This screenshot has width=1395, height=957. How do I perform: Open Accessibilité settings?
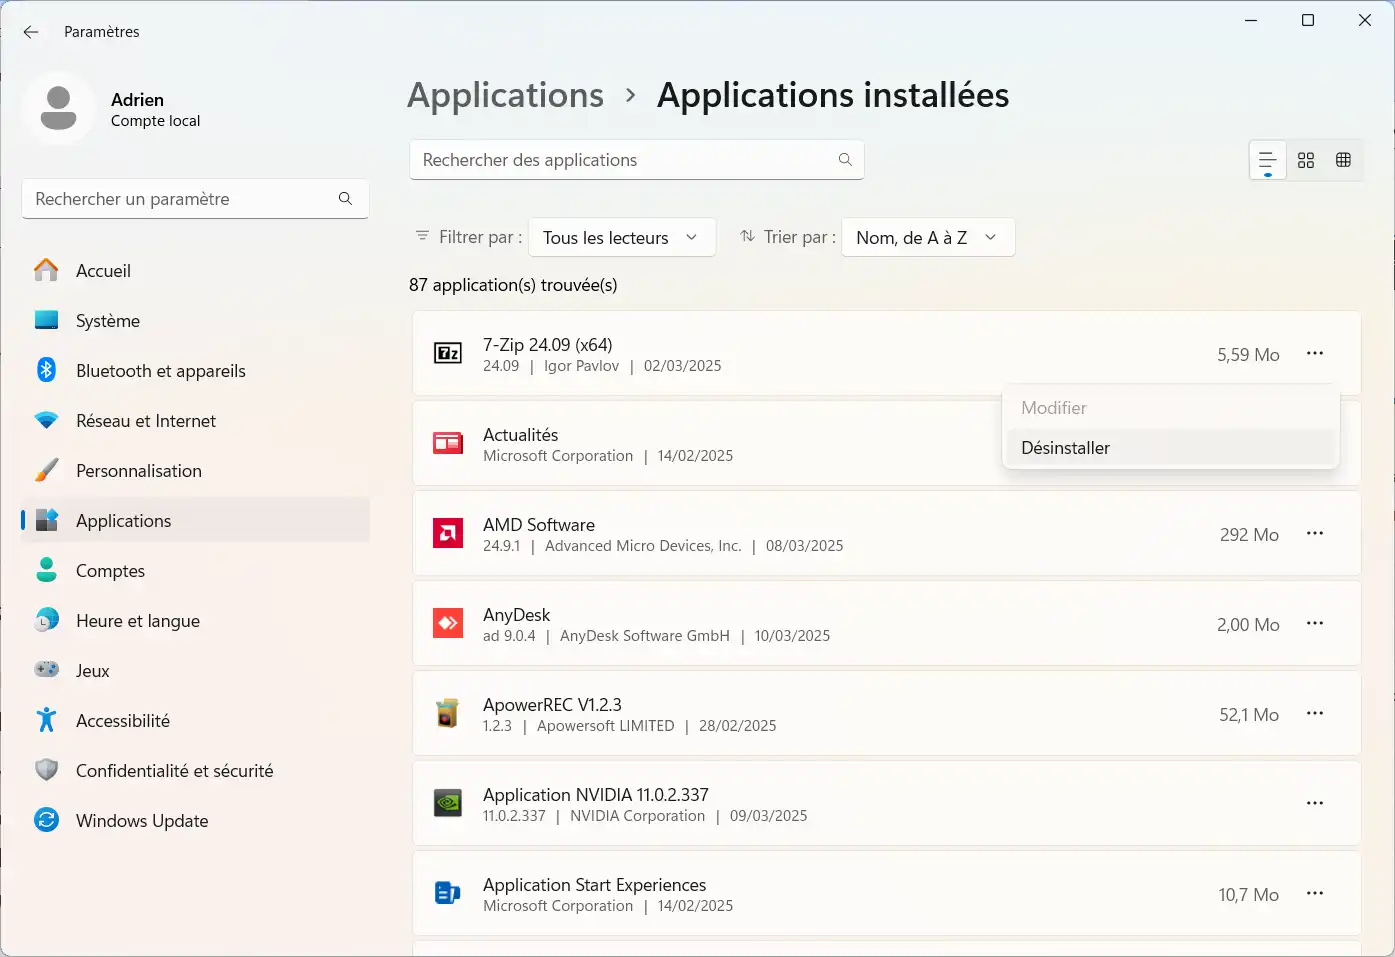click(x=195, y=721)
